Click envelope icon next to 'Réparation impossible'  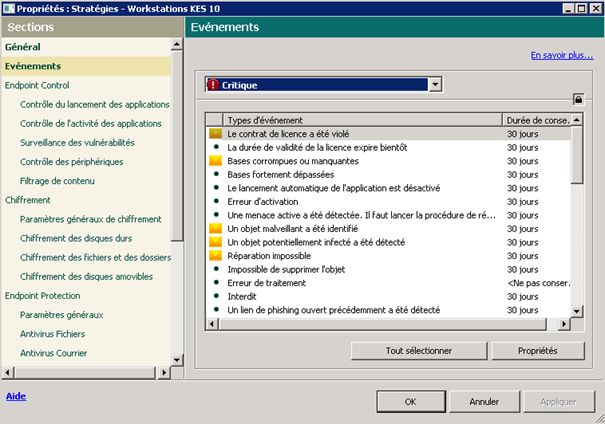click(x=214, y=256)
